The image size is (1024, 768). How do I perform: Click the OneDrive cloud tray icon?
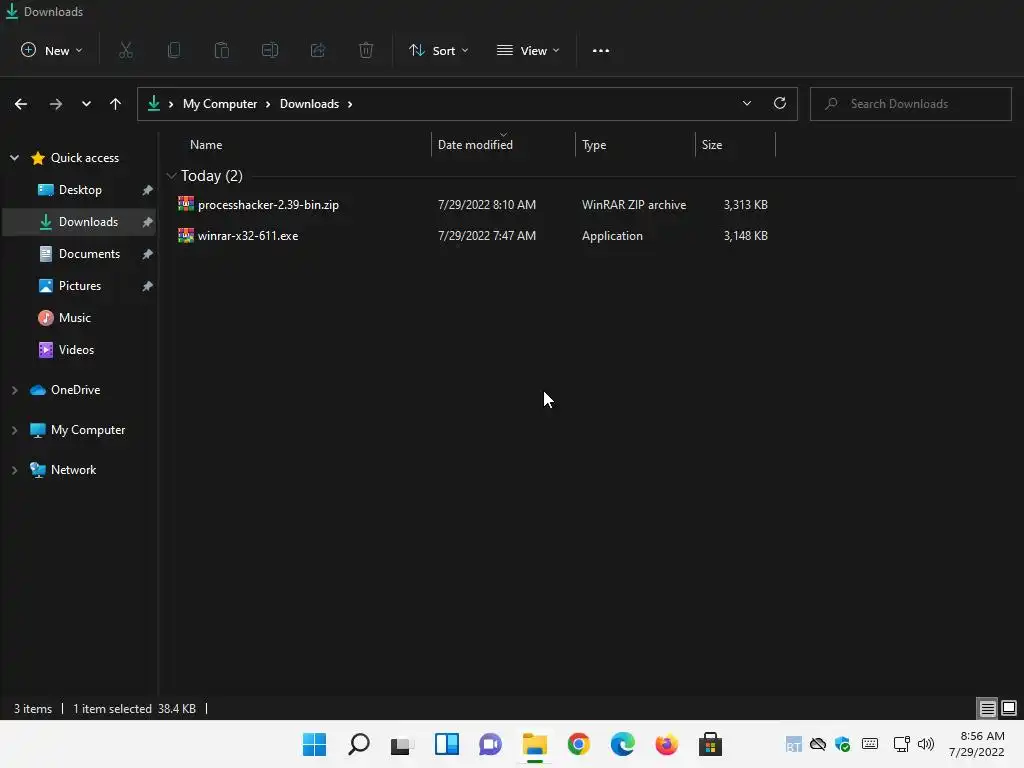818,744
